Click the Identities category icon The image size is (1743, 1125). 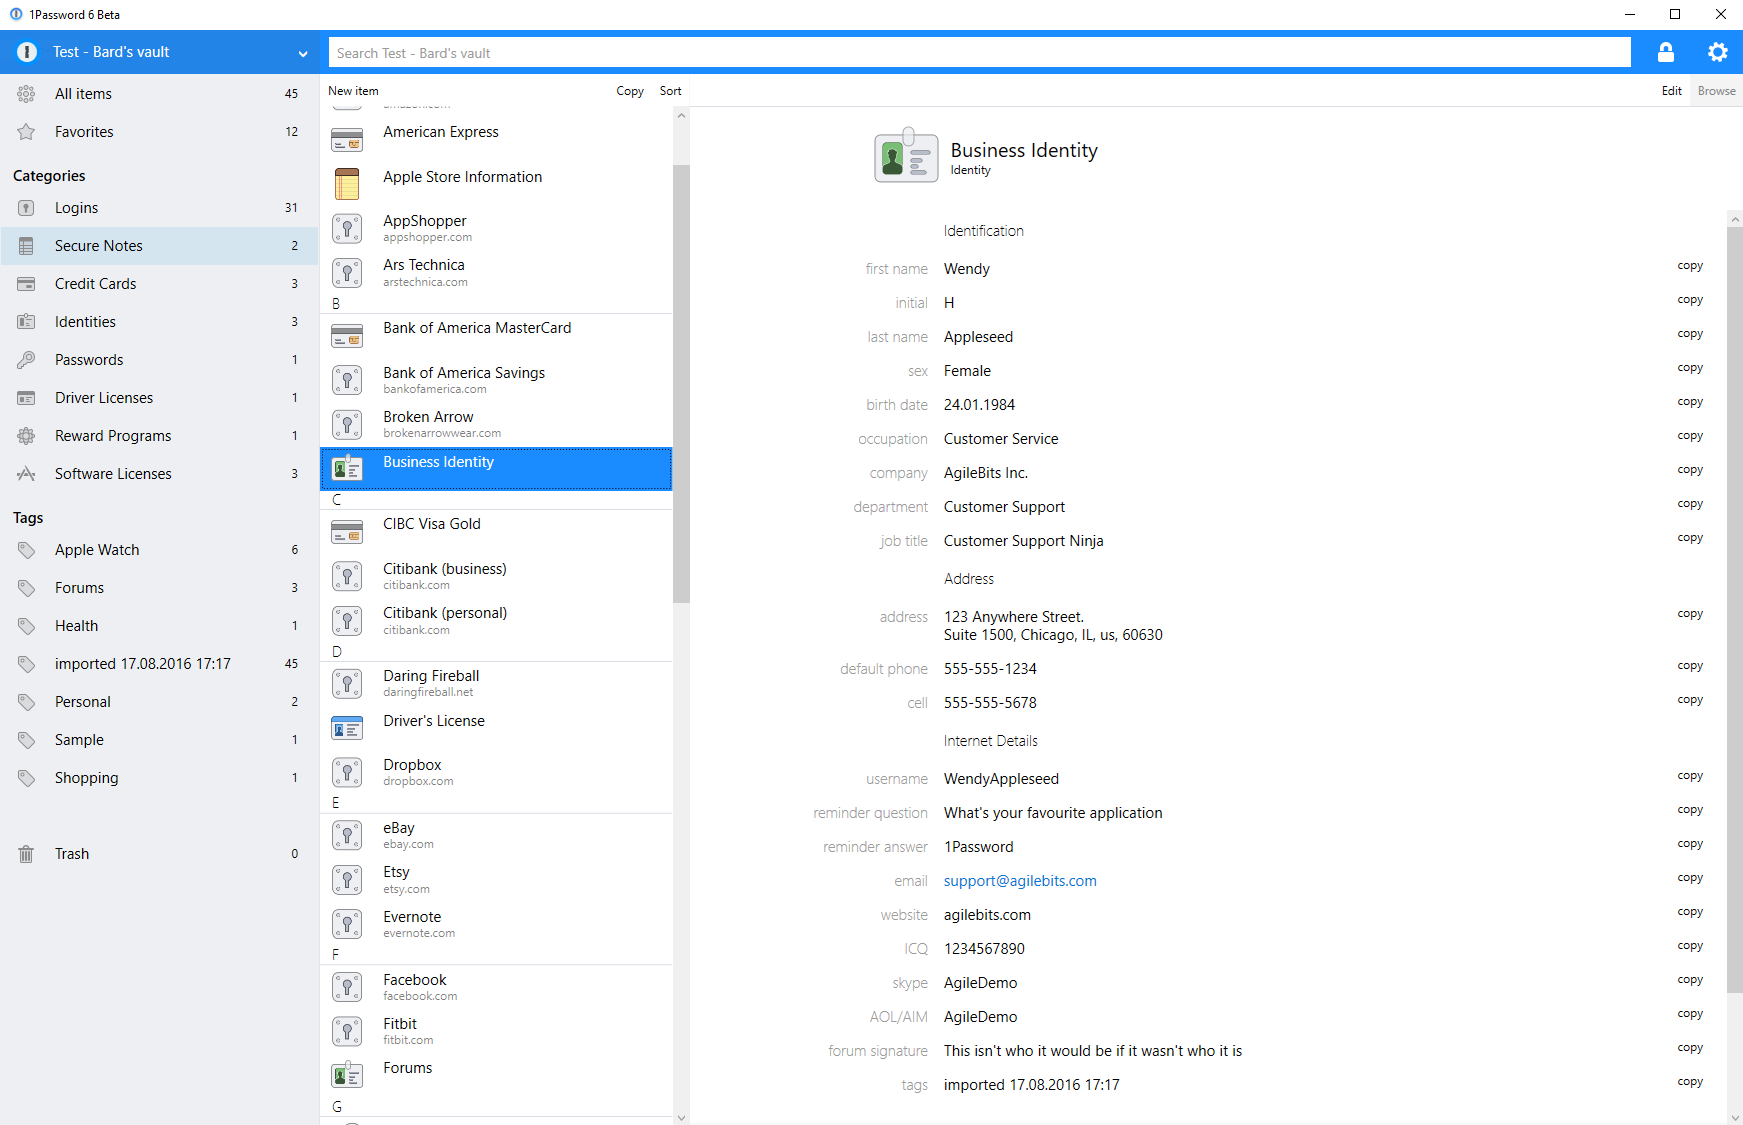[x=27, y=322]
